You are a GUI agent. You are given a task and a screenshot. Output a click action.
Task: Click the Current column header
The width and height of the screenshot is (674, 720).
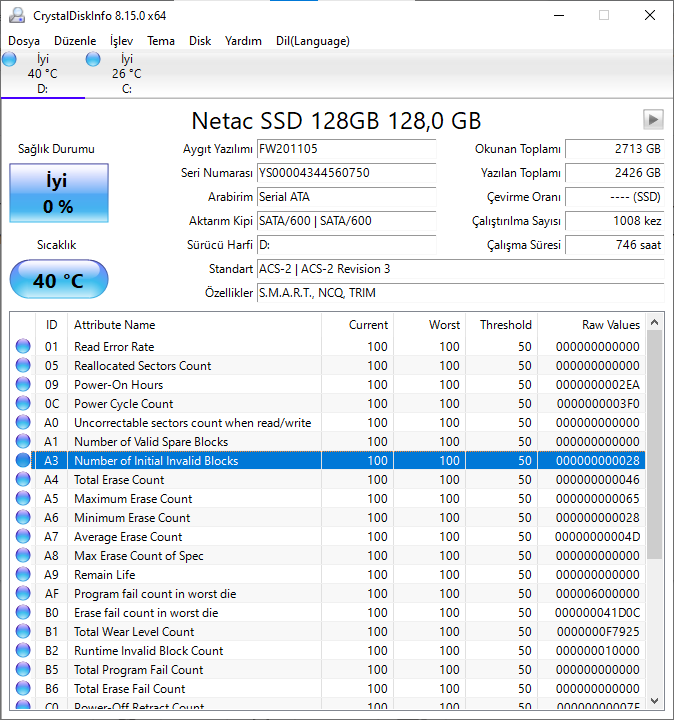tap(357, 325)
